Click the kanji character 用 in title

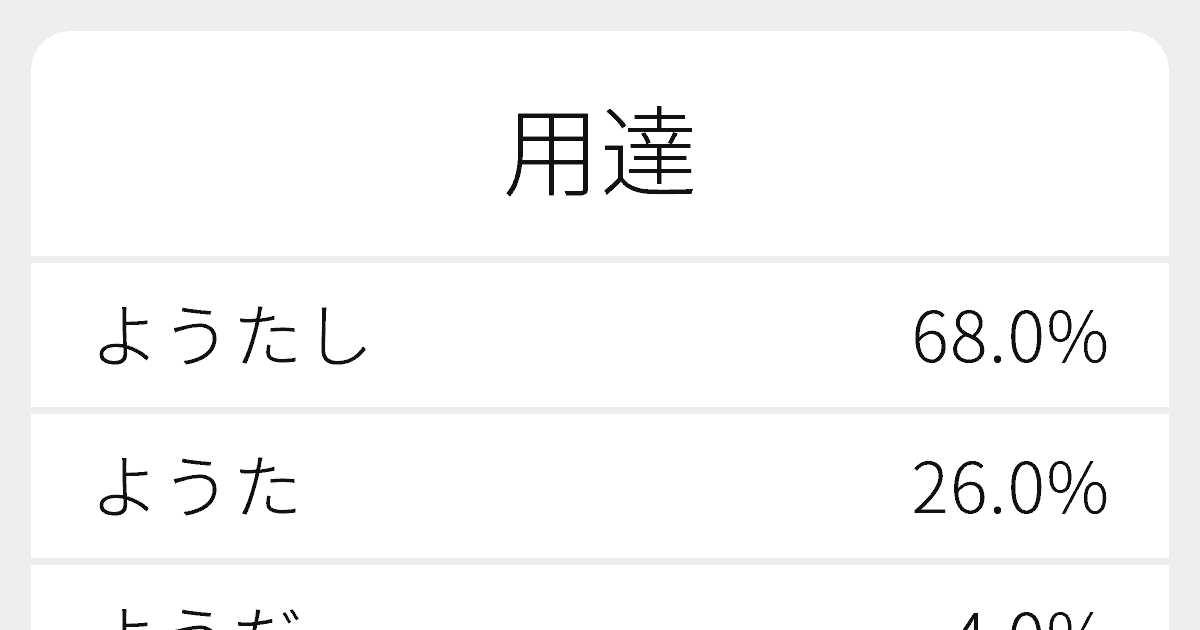point(551,155)
